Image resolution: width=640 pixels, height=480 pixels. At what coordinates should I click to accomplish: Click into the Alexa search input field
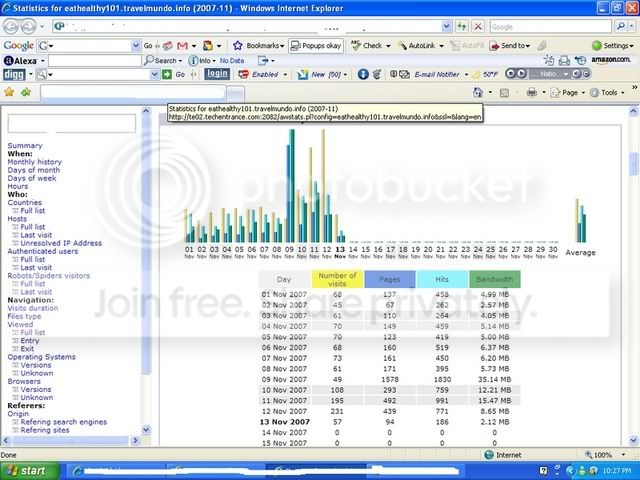[95, 61]
